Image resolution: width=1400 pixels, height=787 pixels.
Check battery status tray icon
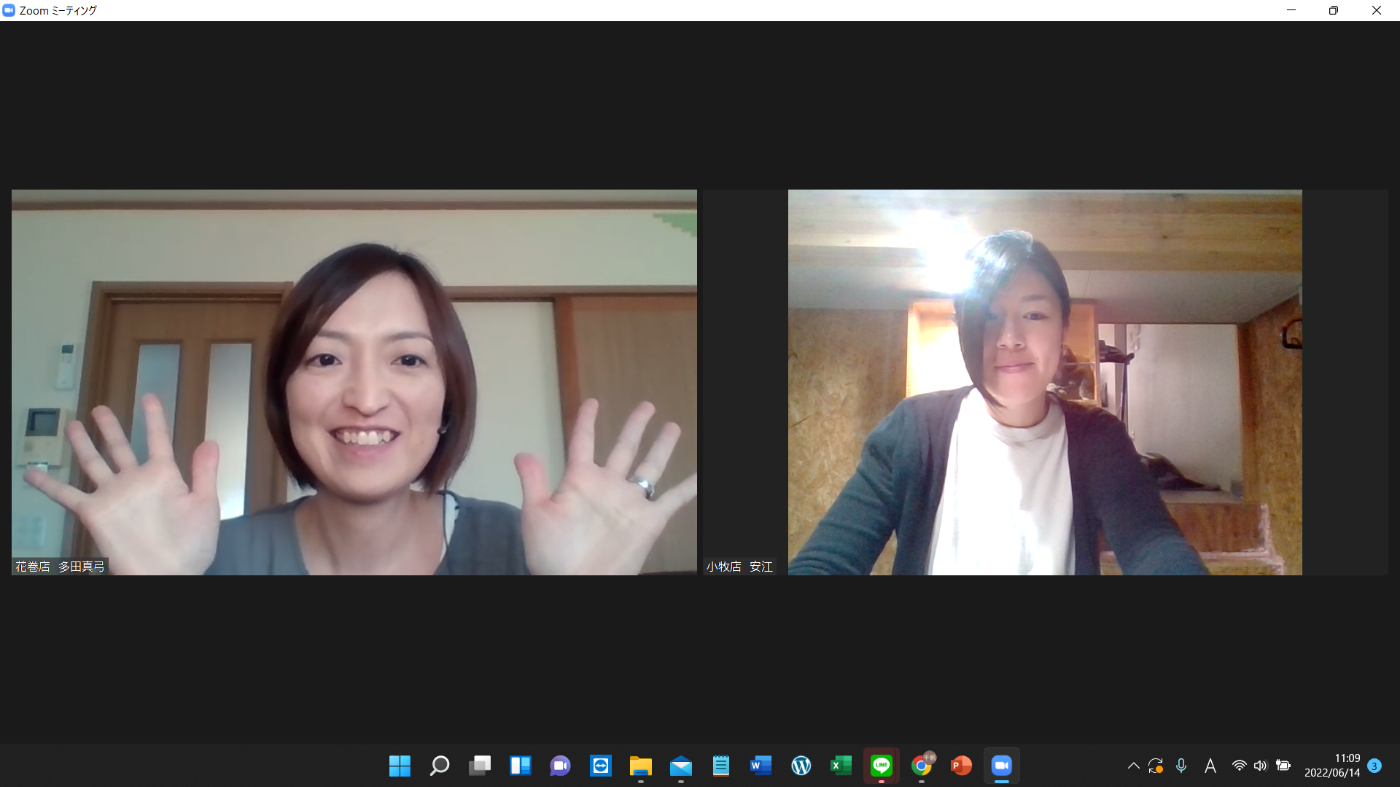tap(1283, 766)
